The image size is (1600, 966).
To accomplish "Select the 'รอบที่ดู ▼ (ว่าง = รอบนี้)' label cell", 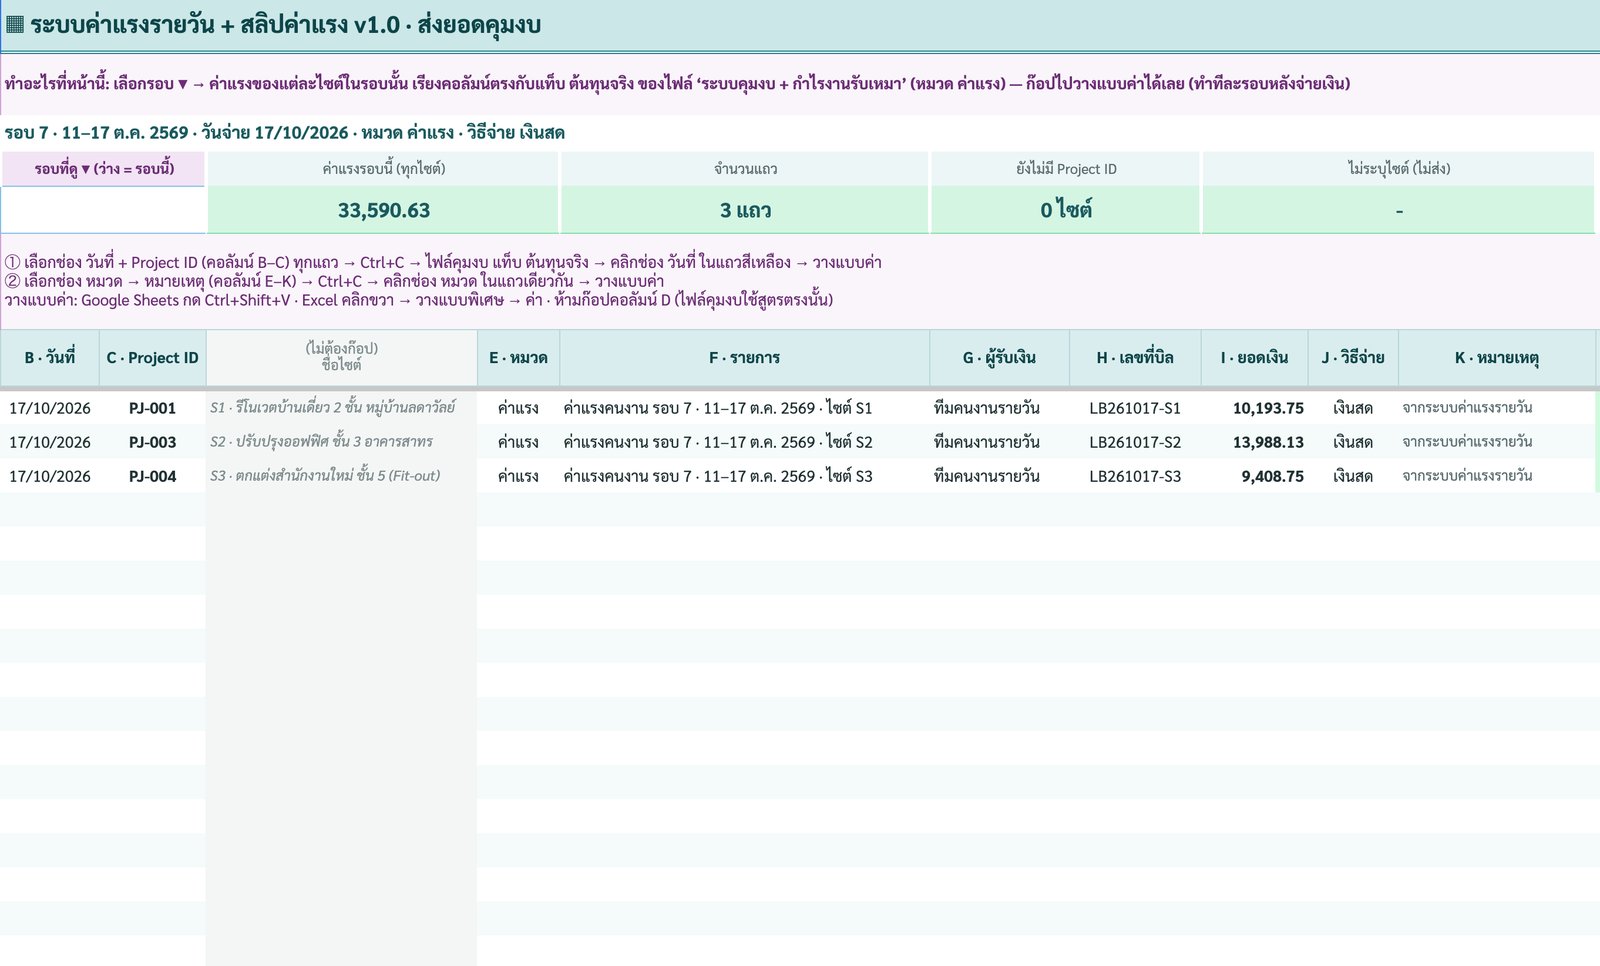I will pyautogui.click(x=104, y=169).
